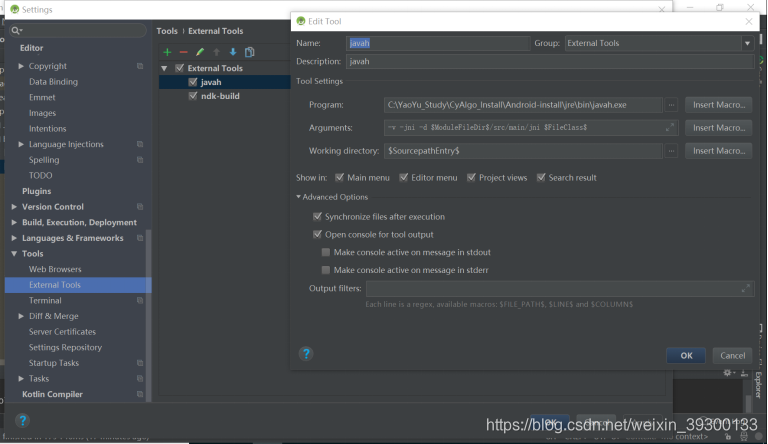Remove selected tool with red minus icon
This screenshot has width=768, height=444.
click(x=184, y=52)
